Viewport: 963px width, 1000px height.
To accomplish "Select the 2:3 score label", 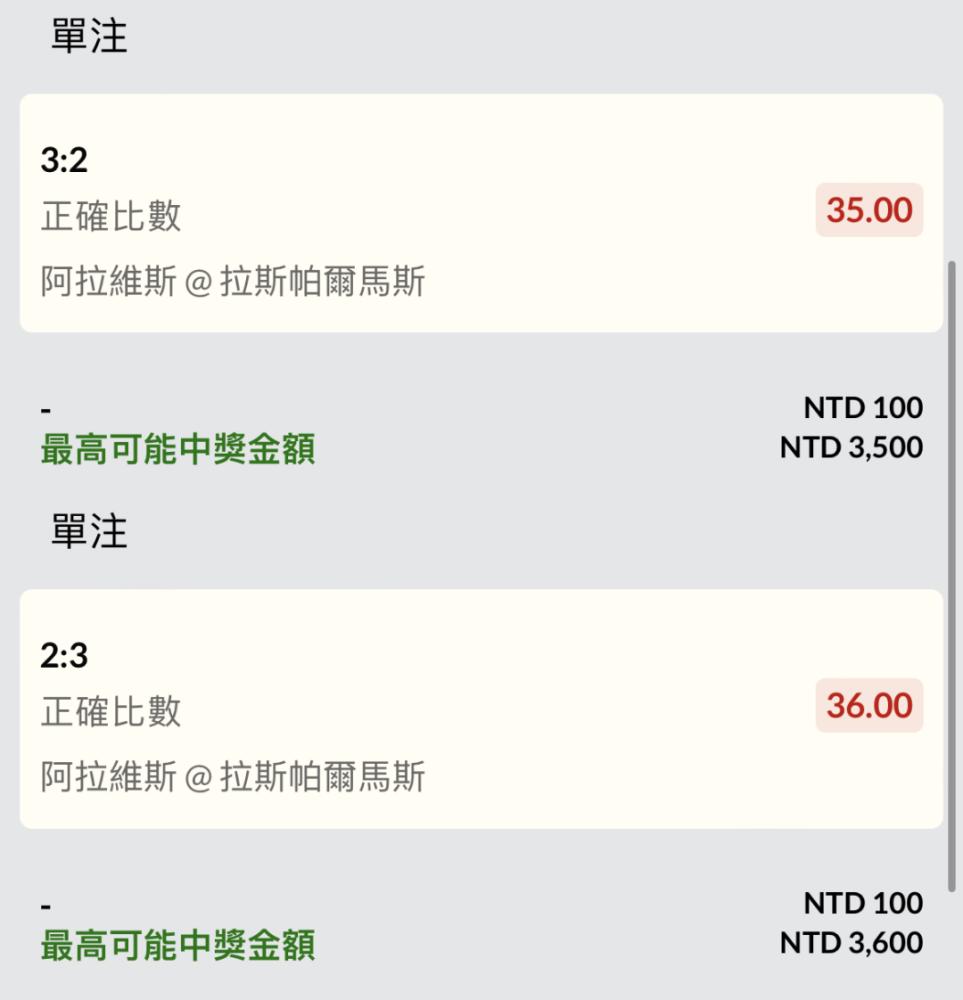I will 64,655.
